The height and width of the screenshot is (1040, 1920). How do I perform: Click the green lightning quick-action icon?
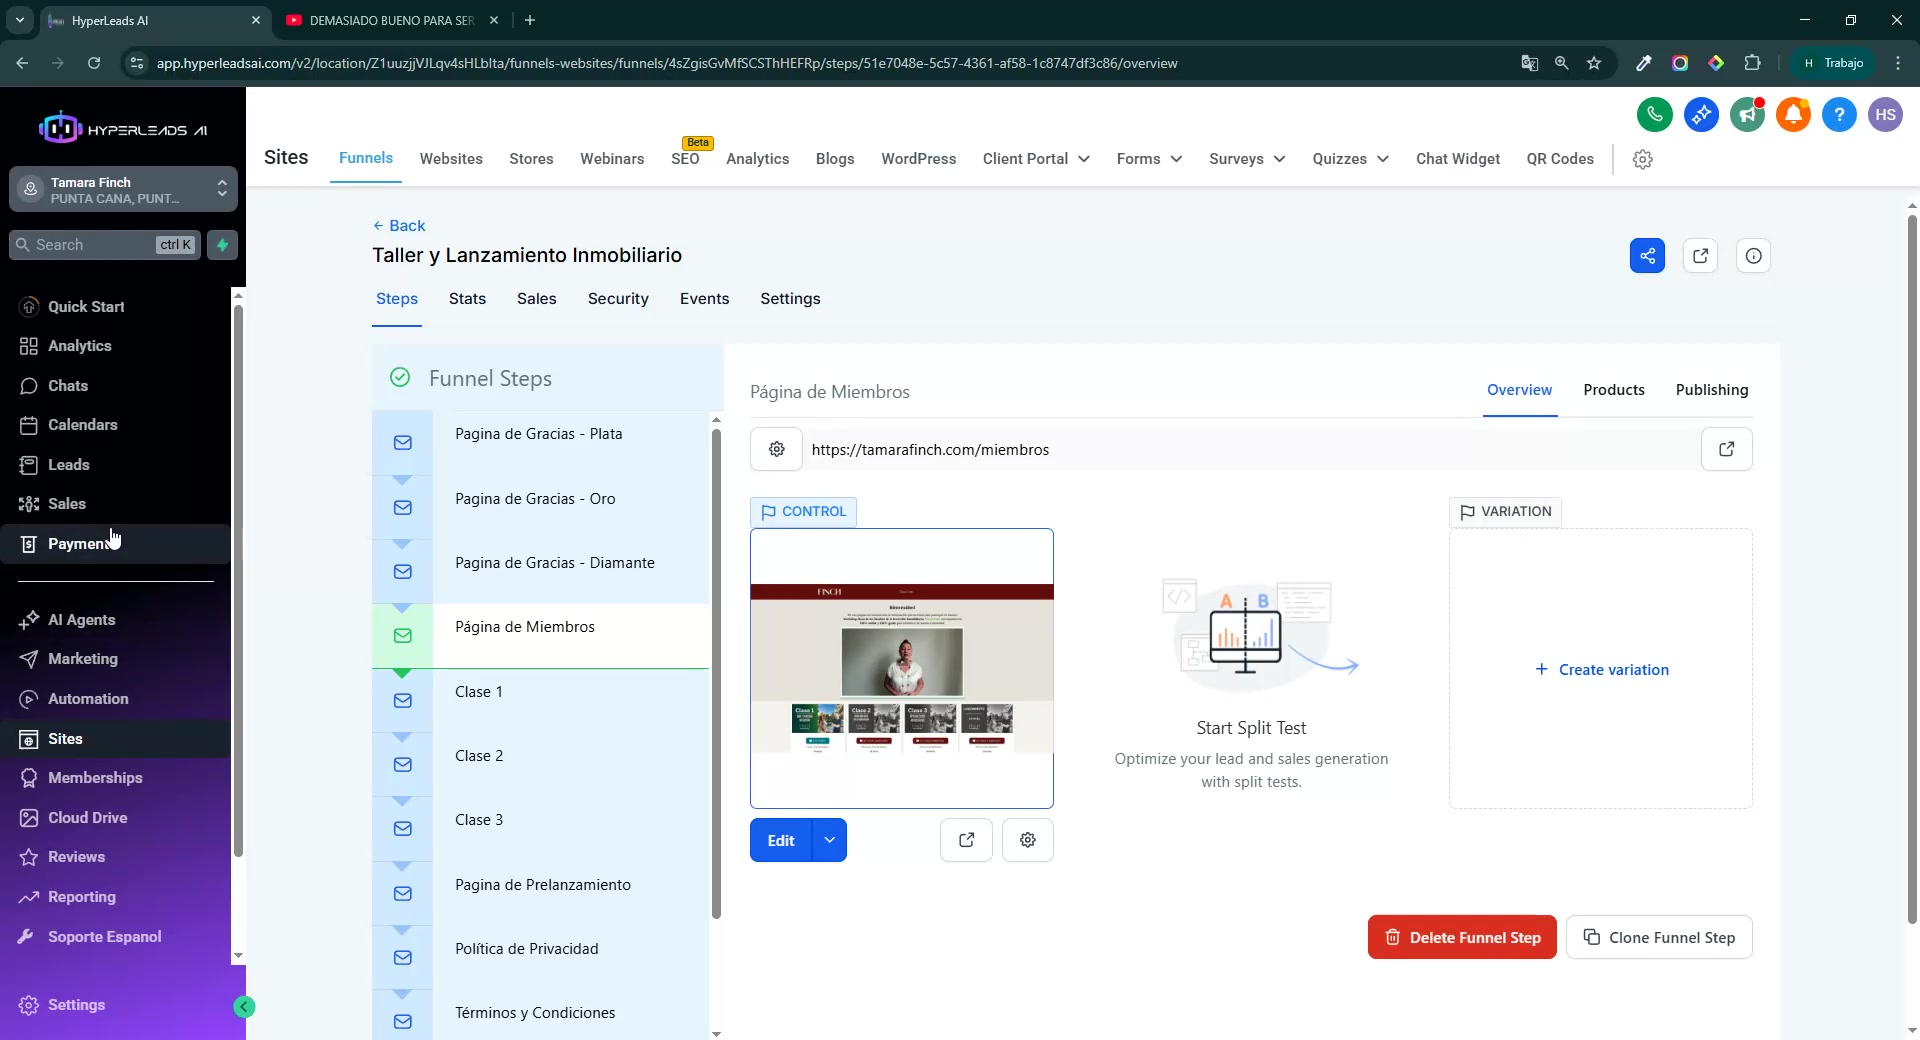[222, 245]
